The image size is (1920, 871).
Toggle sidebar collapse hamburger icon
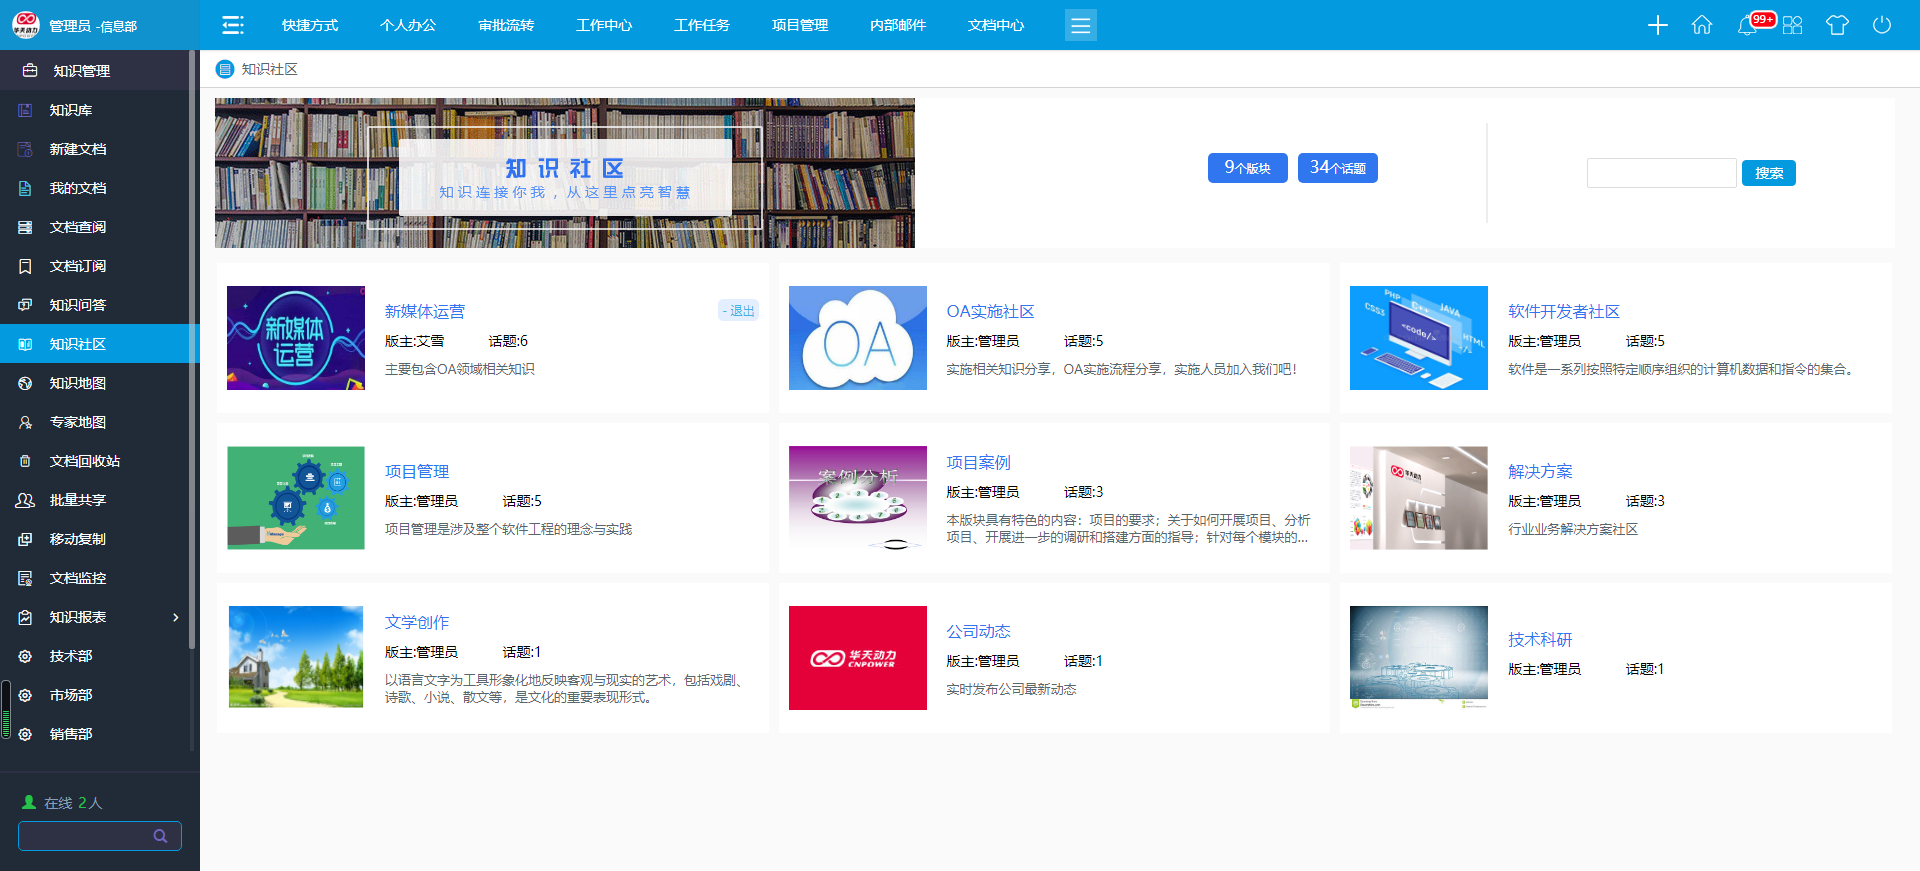(x=233, y=25)
